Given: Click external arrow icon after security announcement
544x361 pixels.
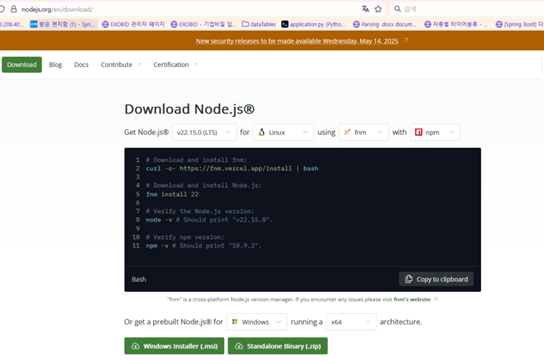Looking at the screenshot, I should click(405, 41).
